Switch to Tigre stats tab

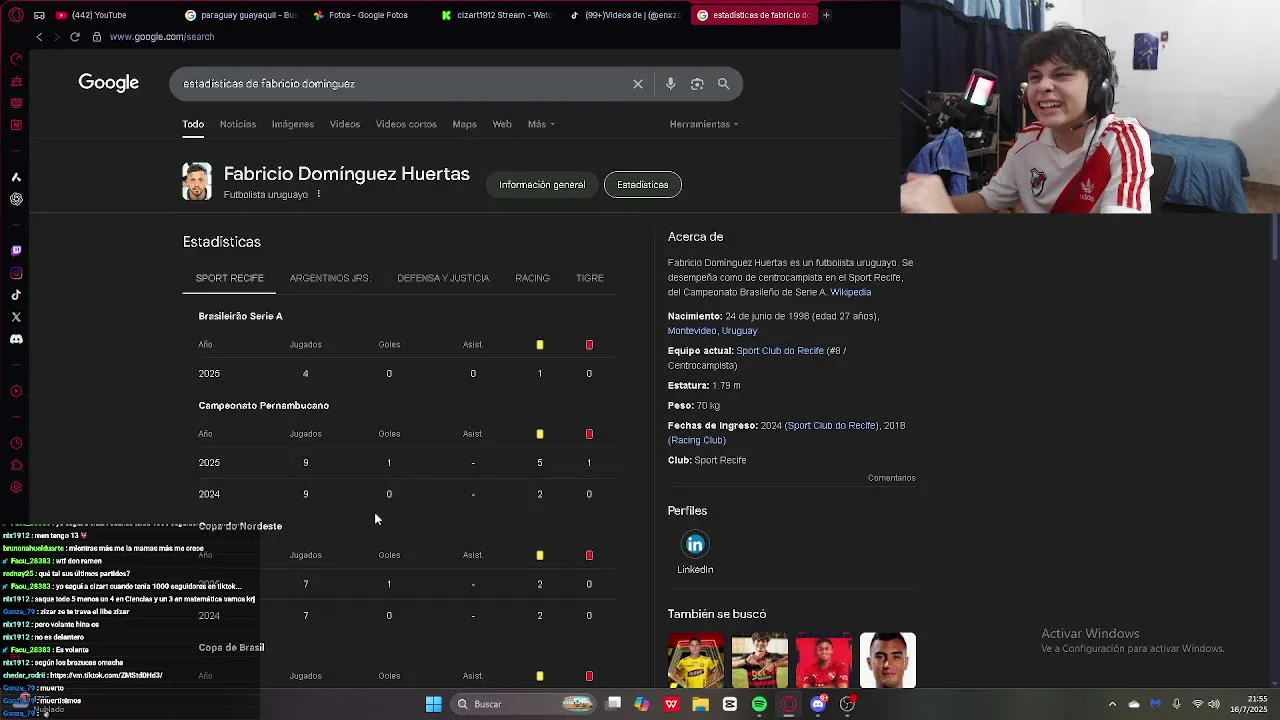click(x=589, y=278)
